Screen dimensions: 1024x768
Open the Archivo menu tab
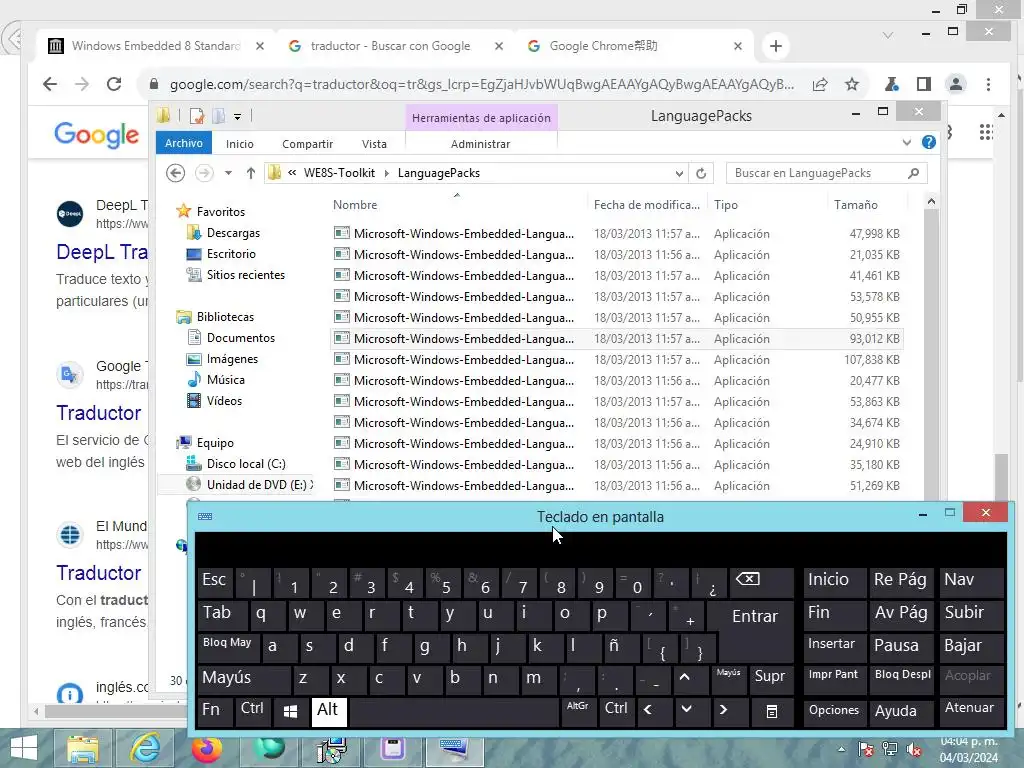[x=184, y=143]
